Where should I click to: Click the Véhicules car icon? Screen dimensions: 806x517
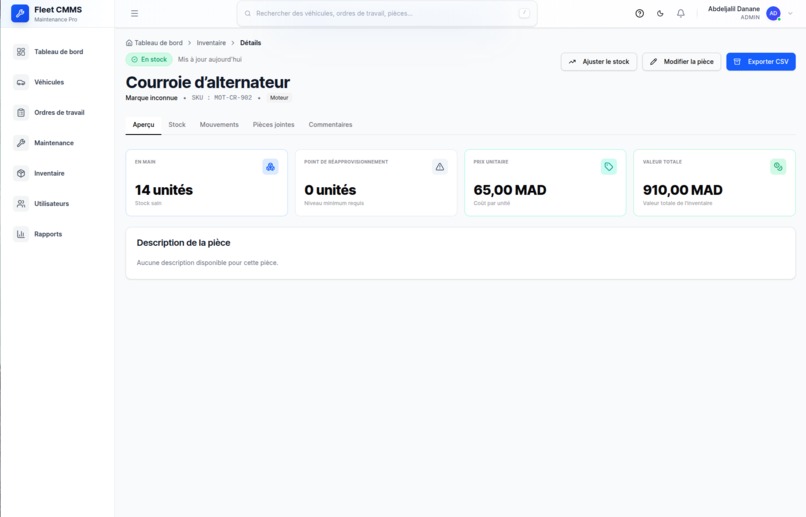(x=21, y=82)
